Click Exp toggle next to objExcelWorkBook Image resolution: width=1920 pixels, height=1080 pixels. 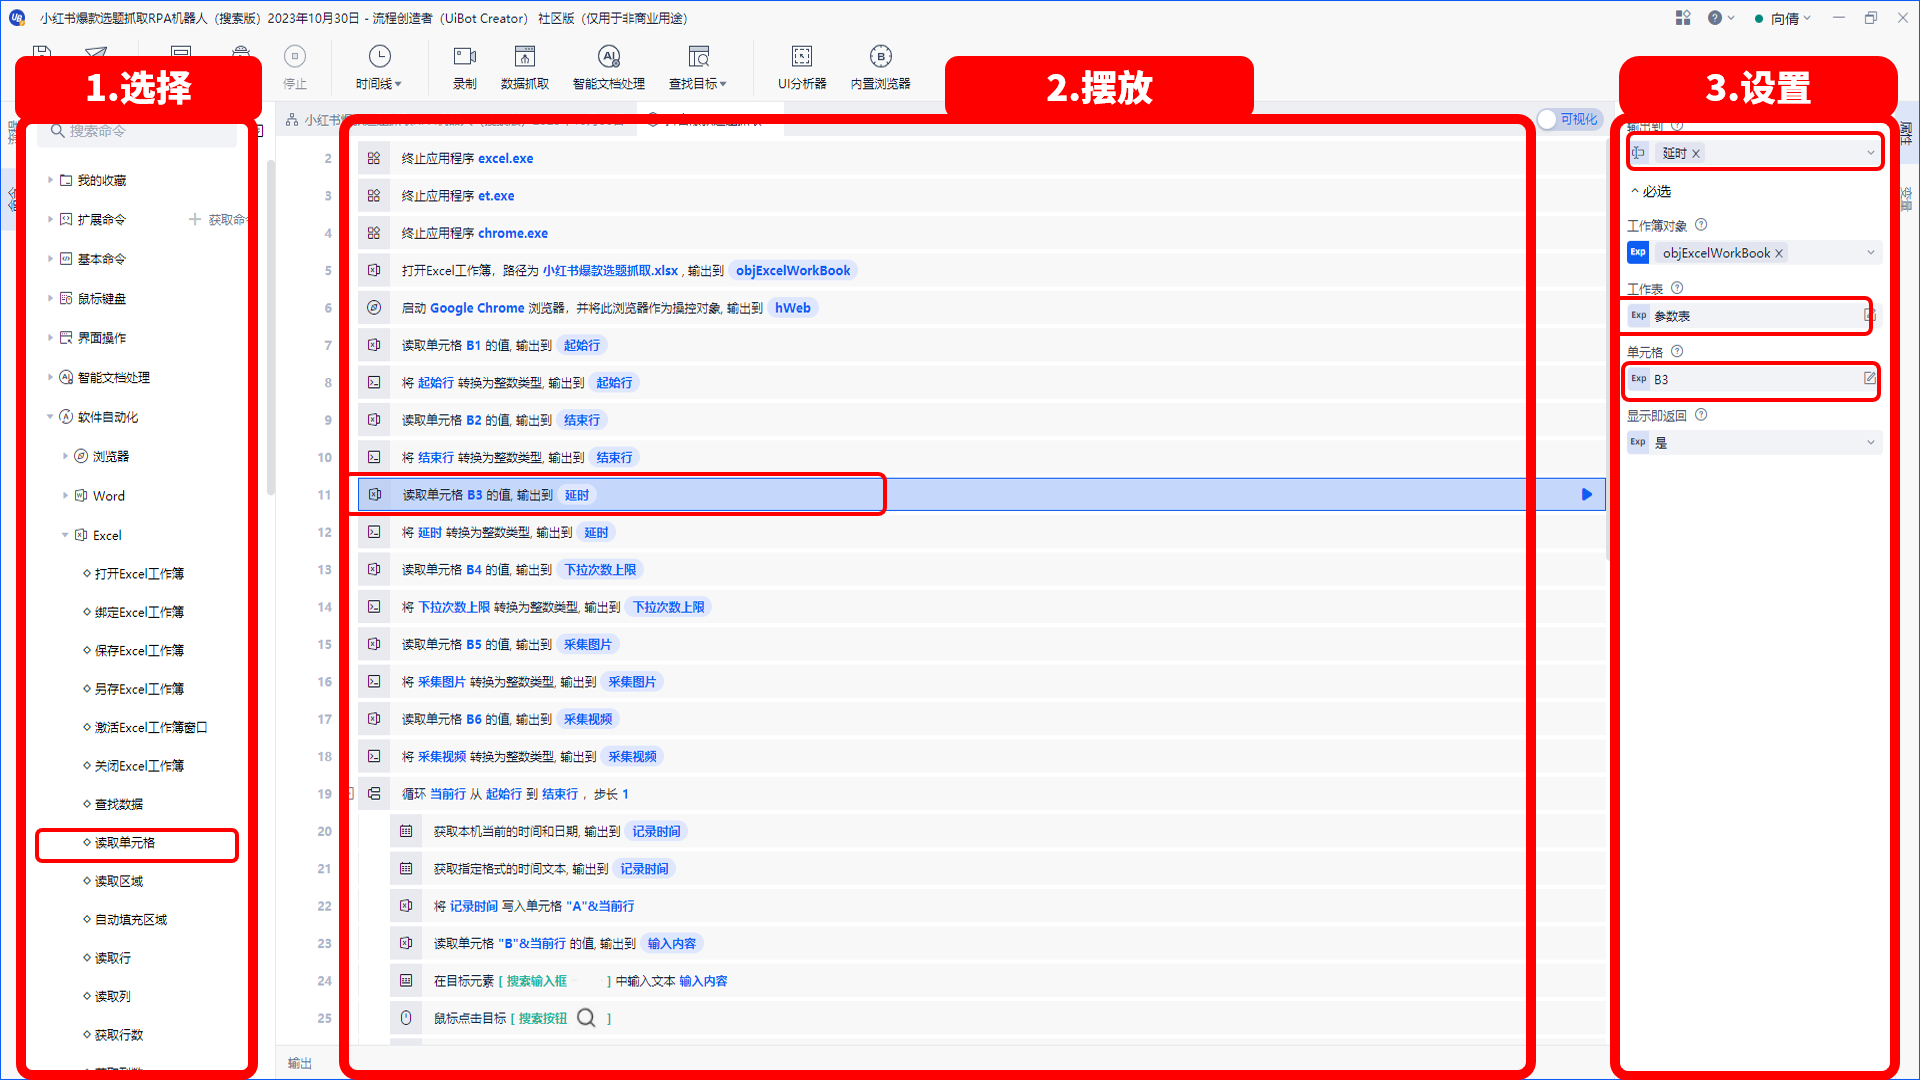pos(1638,253)
